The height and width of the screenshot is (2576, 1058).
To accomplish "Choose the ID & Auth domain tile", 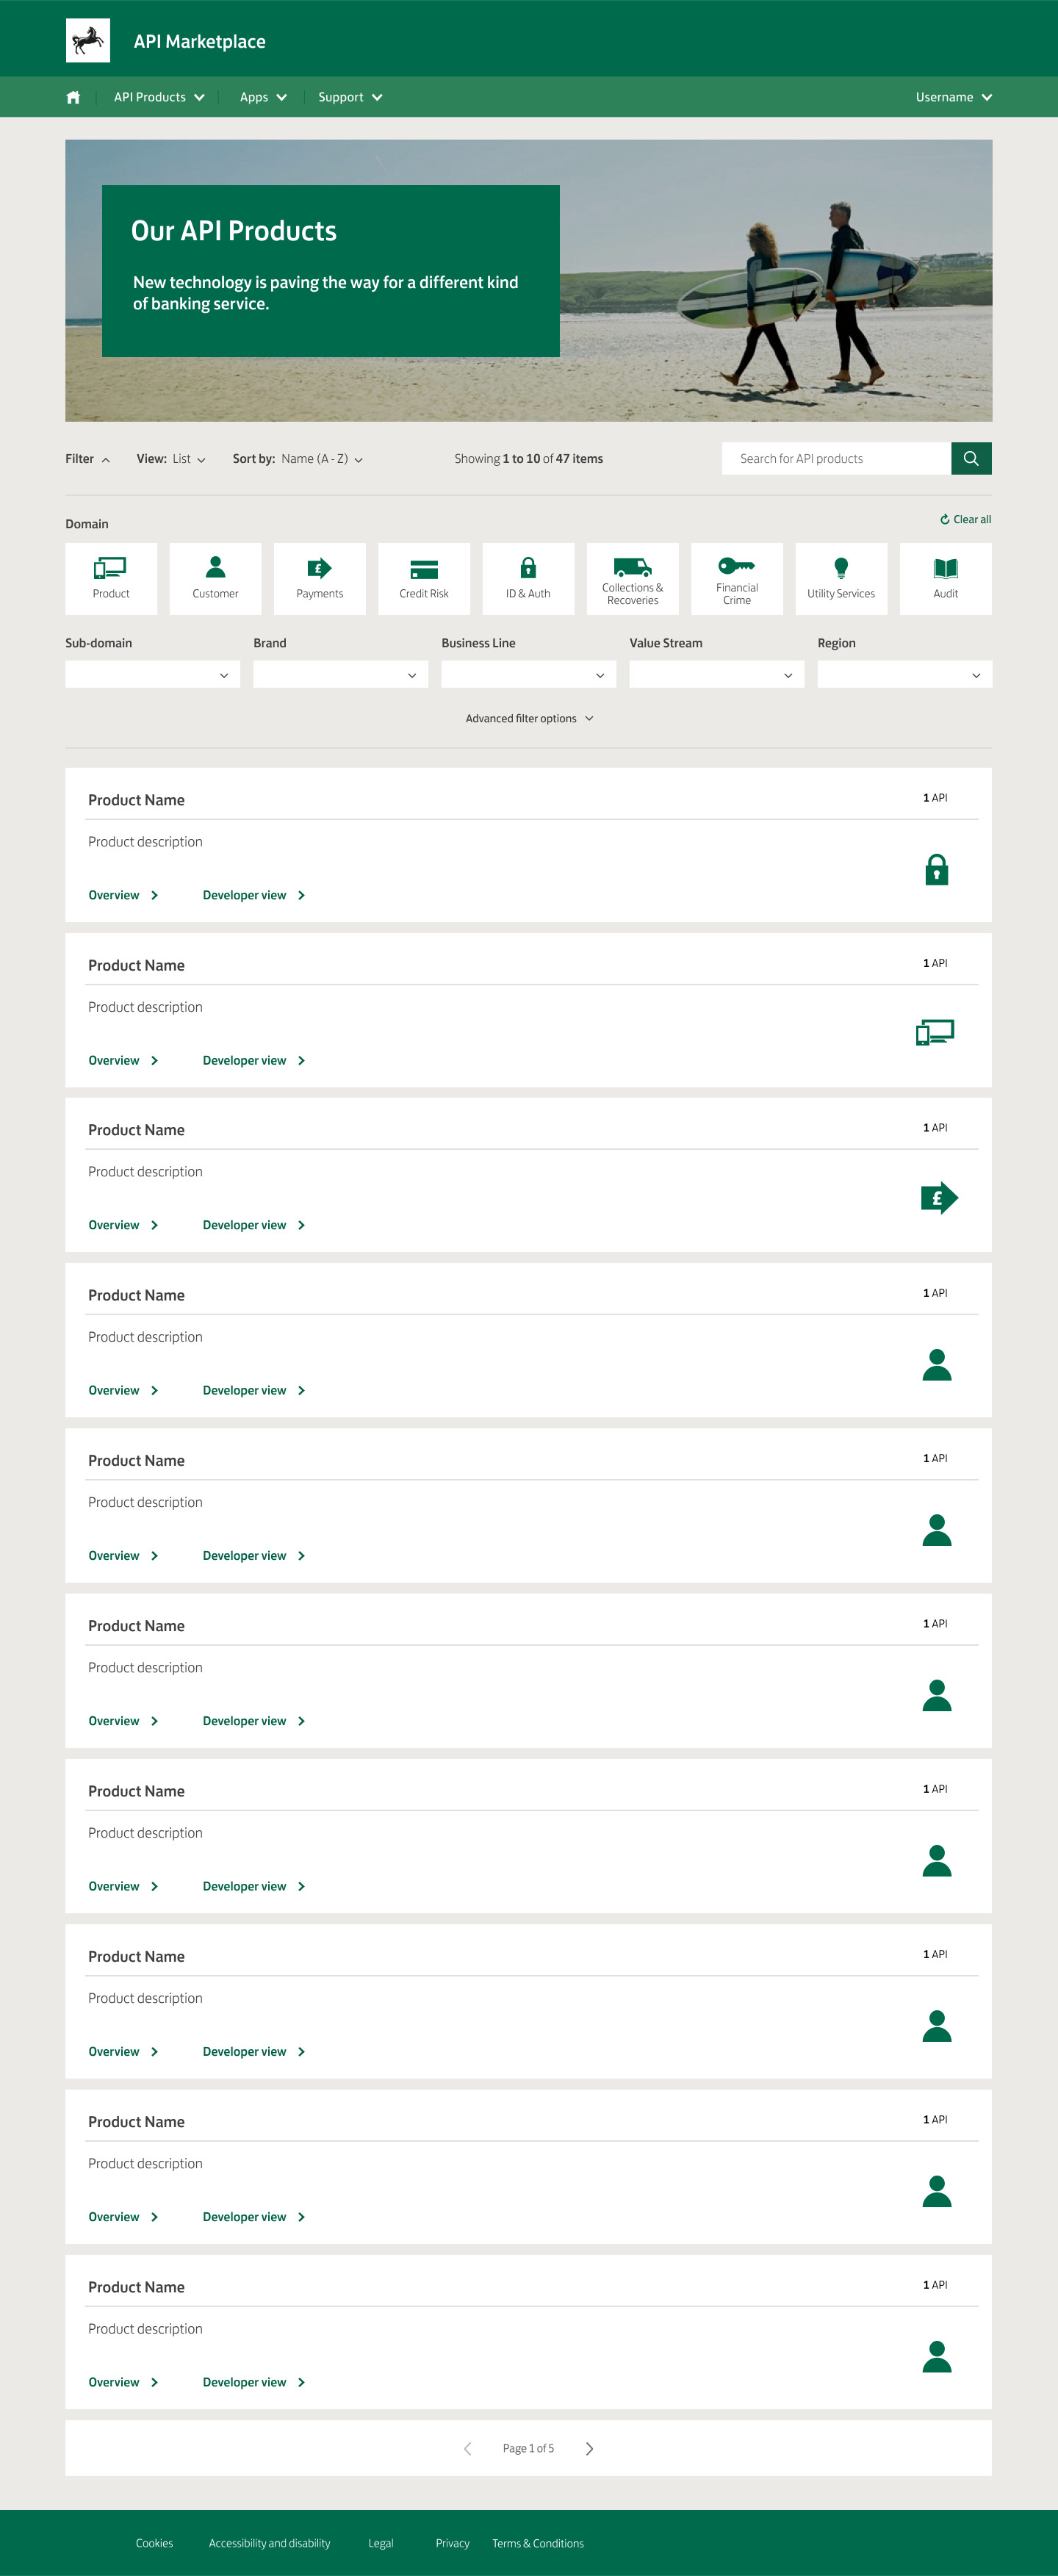I will 528,578.
